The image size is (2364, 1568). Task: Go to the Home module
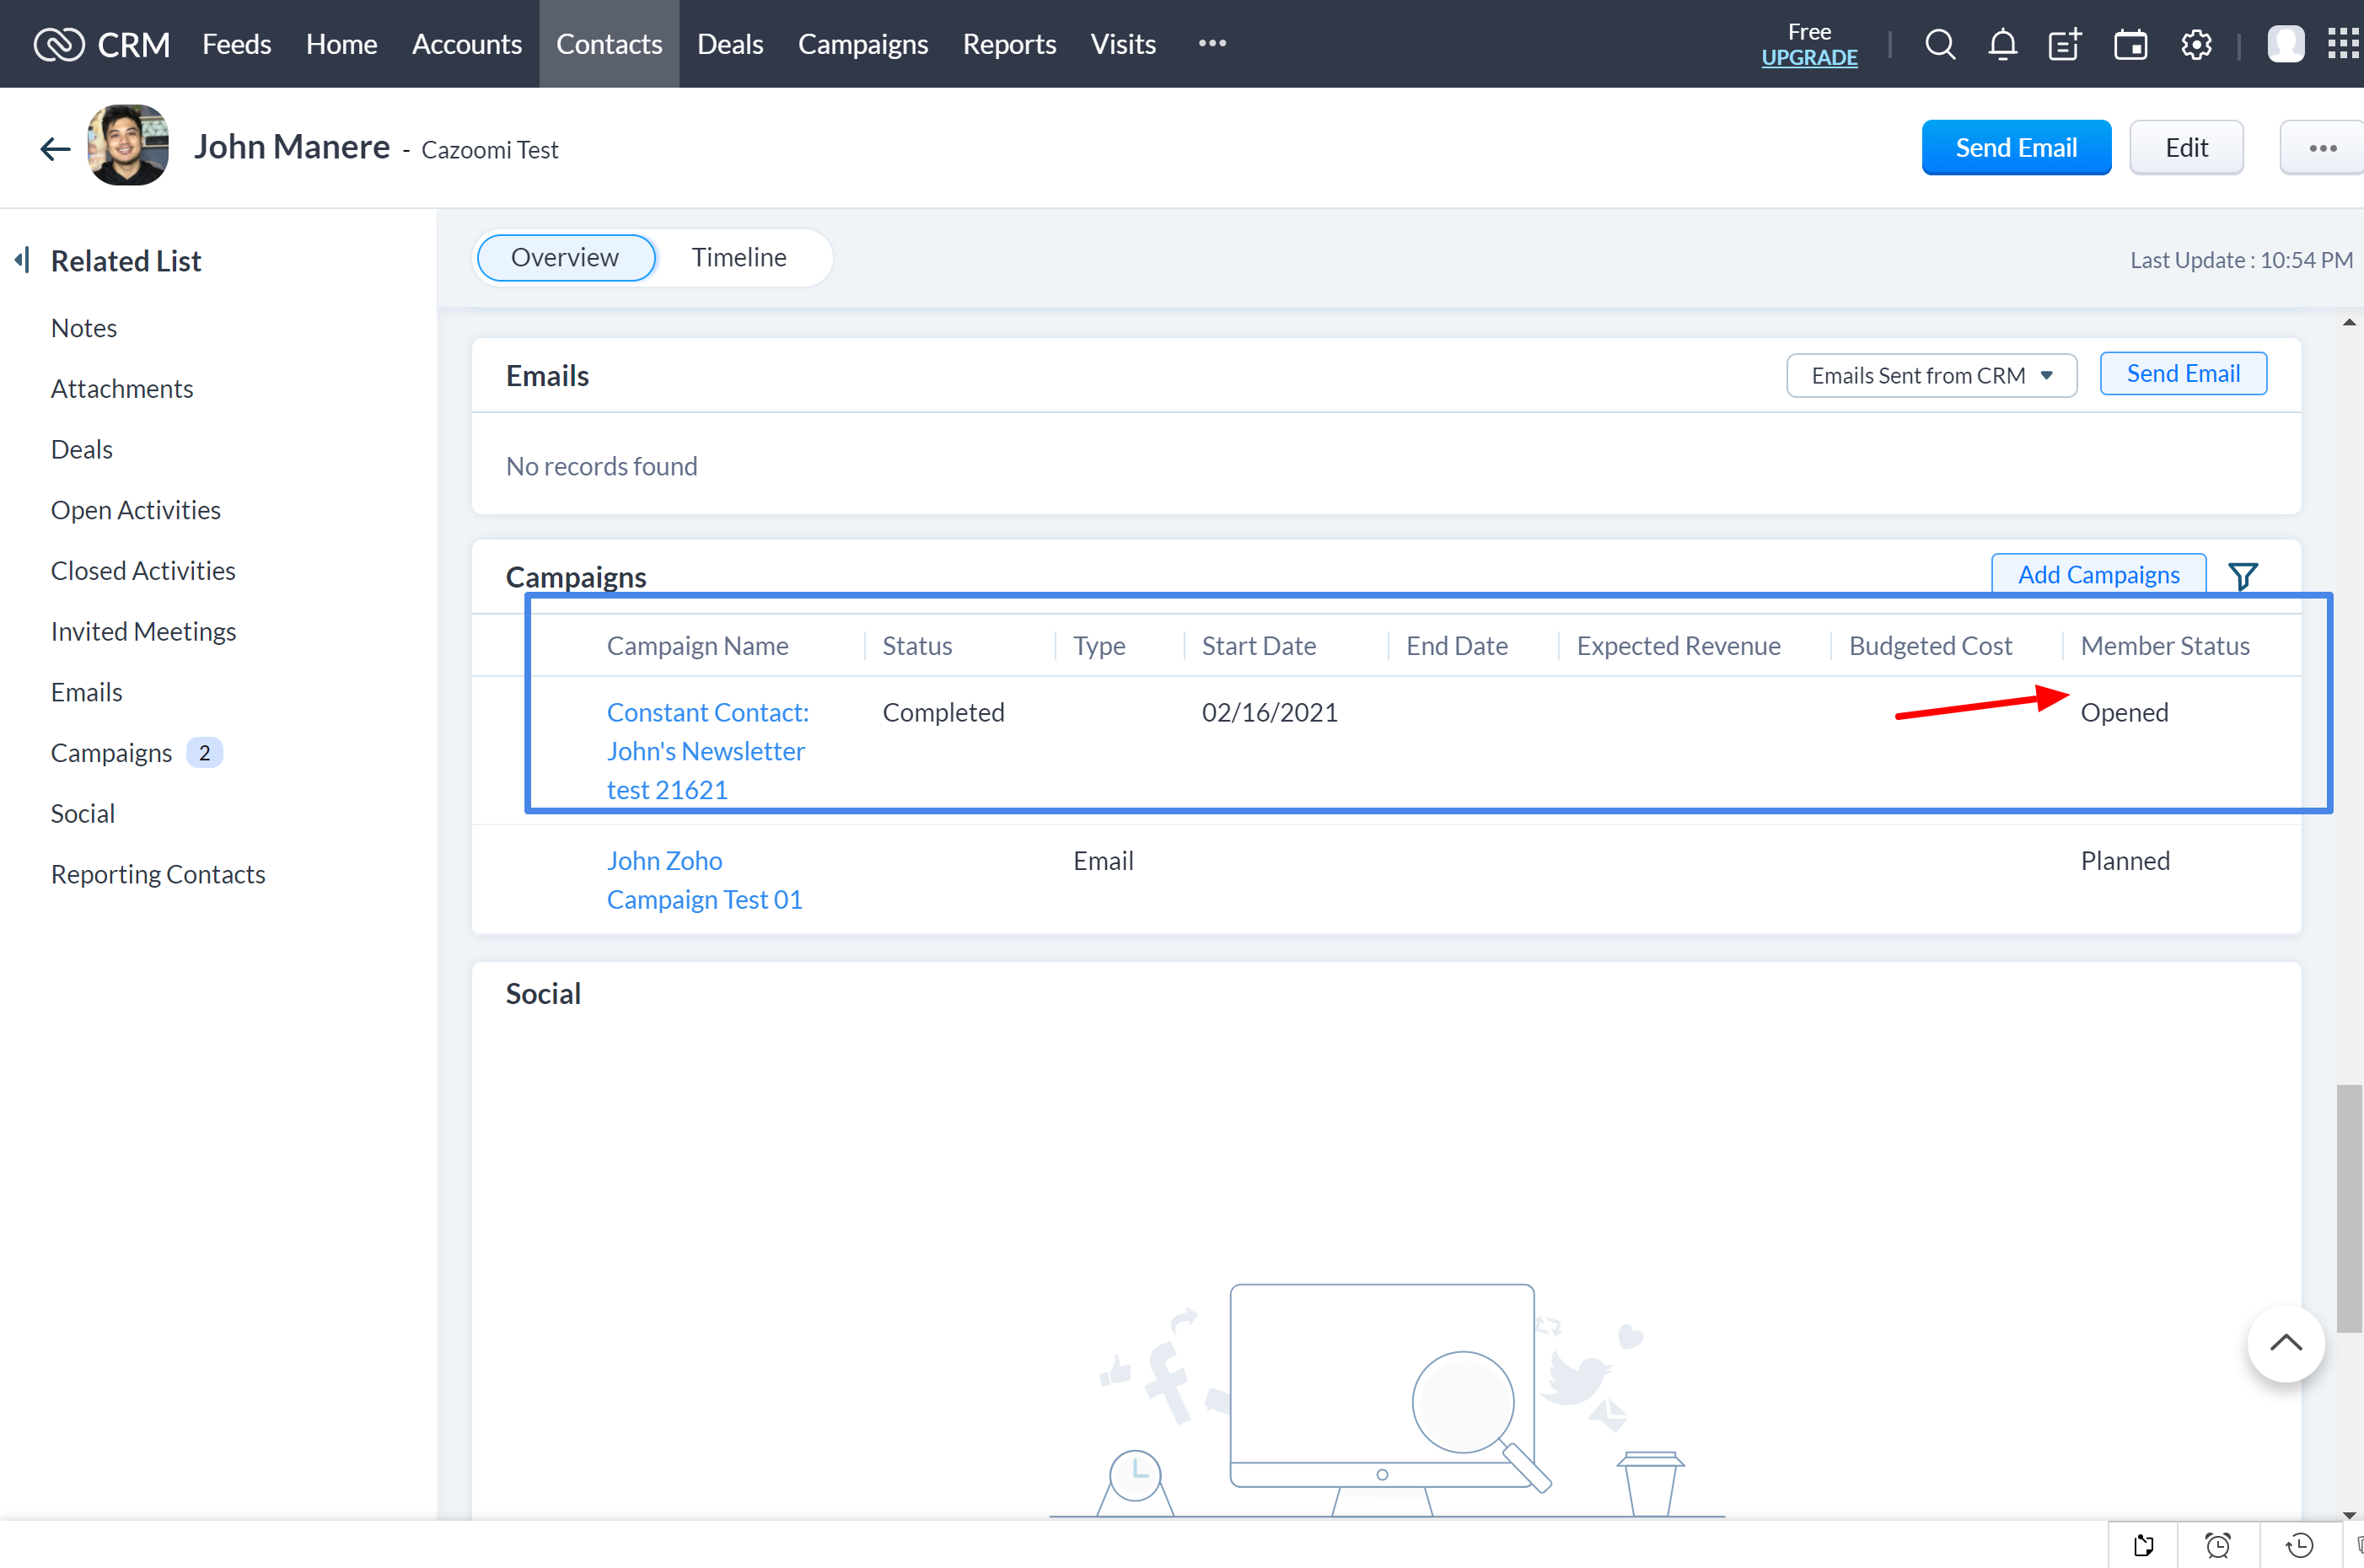341,44
